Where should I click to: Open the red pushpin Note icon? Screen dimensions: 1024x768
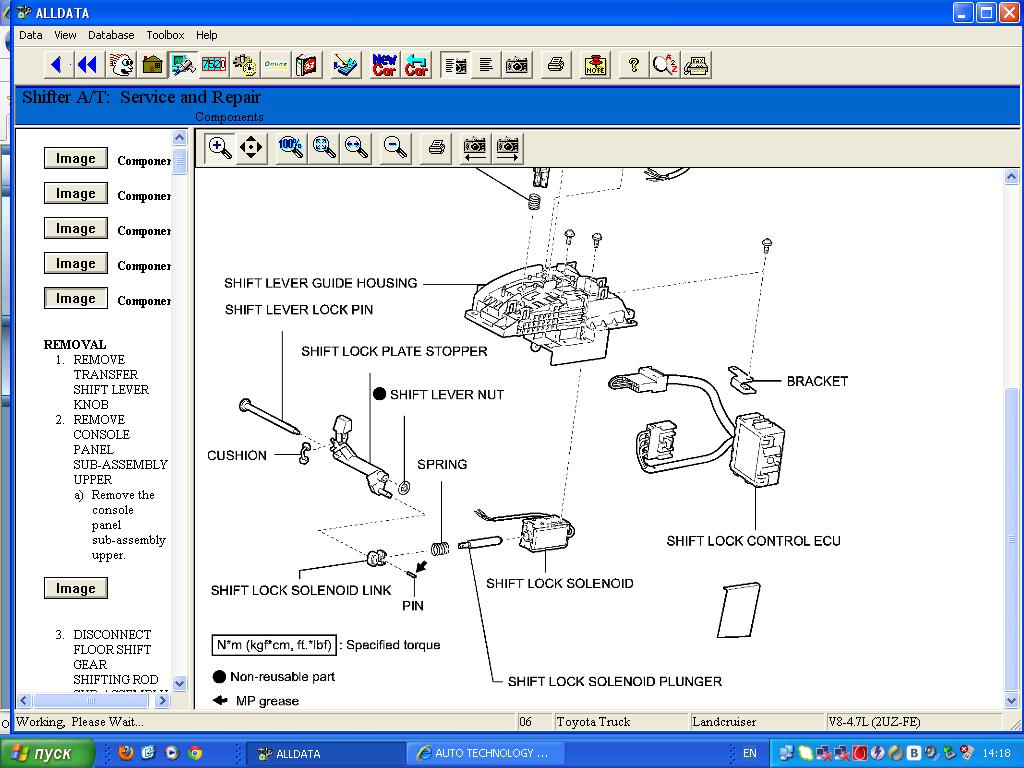click(595, 65)
